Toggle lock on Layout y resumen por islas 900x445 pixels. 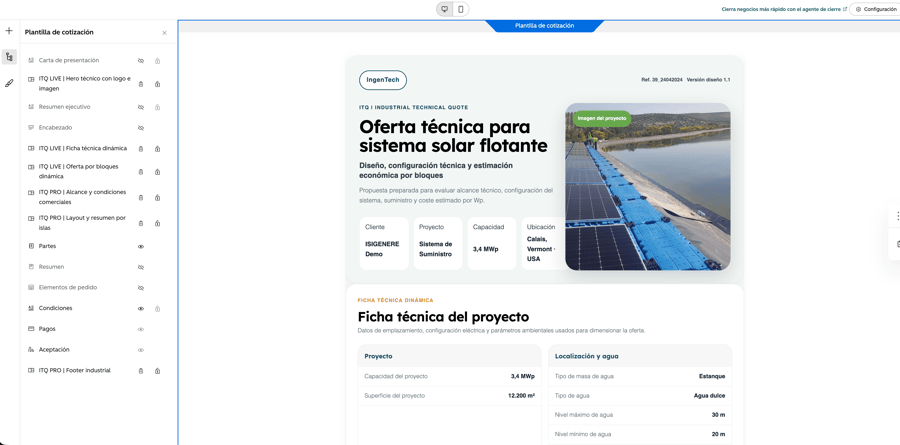(x=157, y=223)
